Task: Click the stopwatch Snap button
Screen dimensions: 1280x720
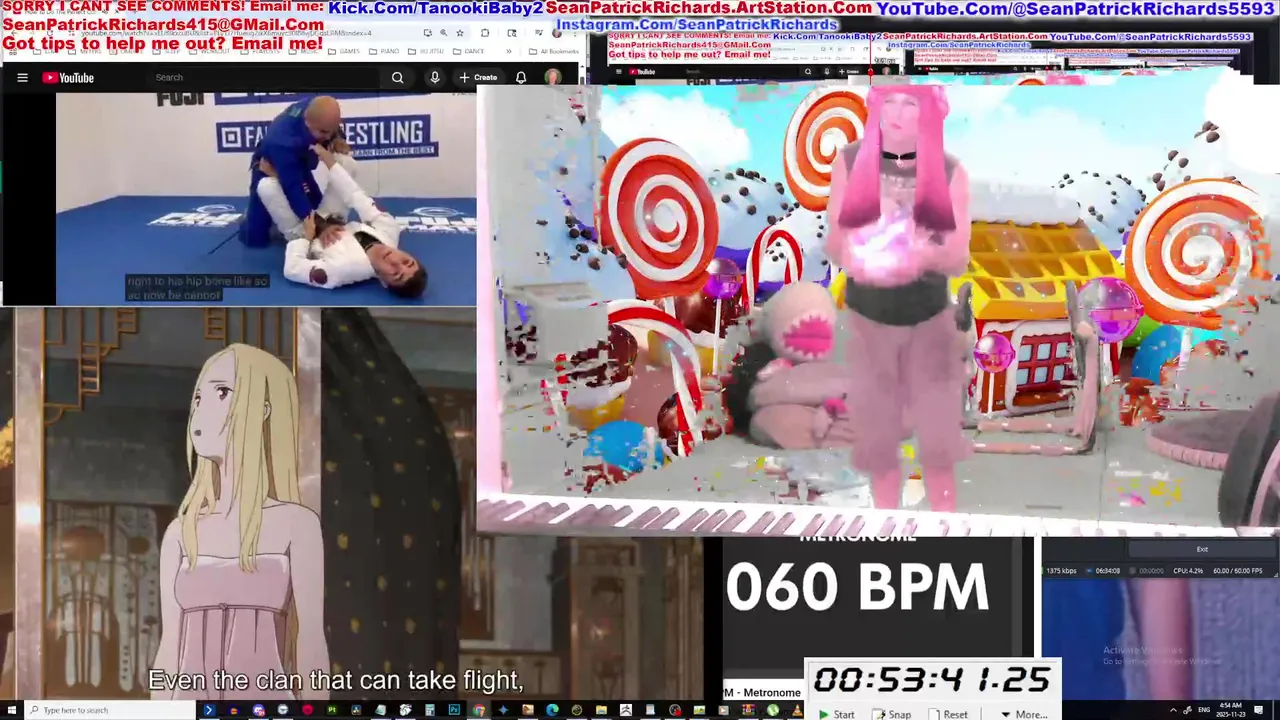Action: (x=891, y=714)
